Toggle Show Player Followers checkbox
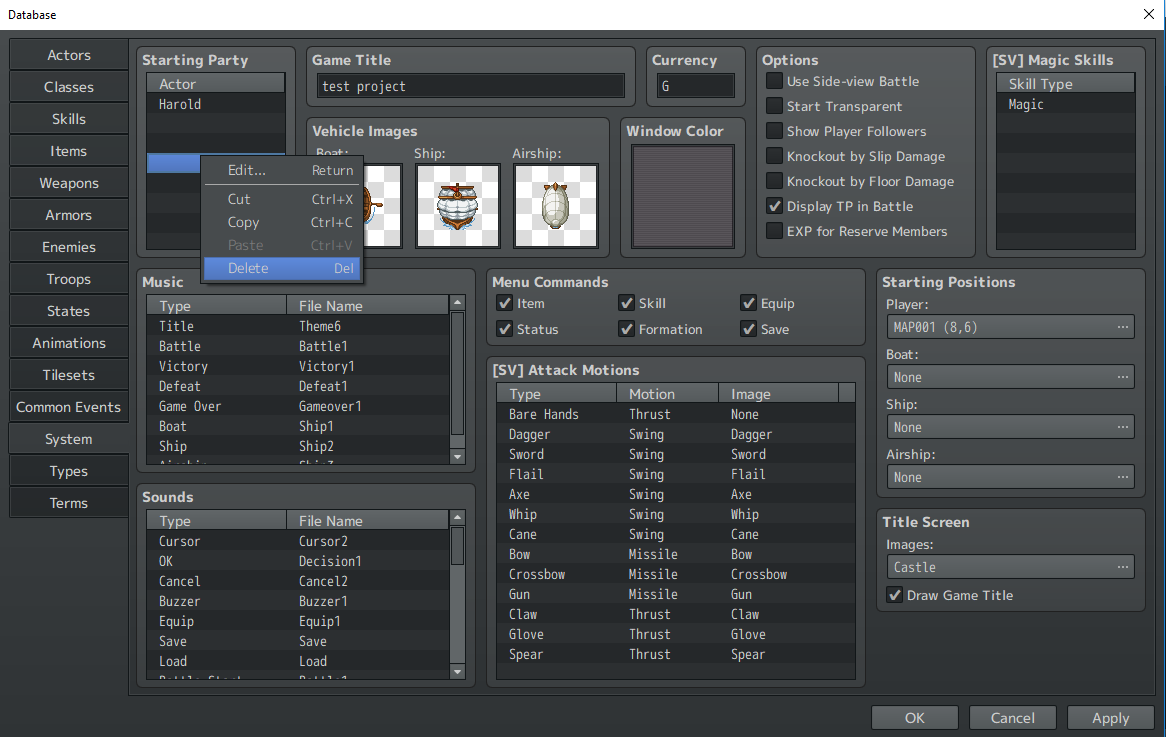The height and width of the screenshot is (737, 1166). [x=774, y=131]
